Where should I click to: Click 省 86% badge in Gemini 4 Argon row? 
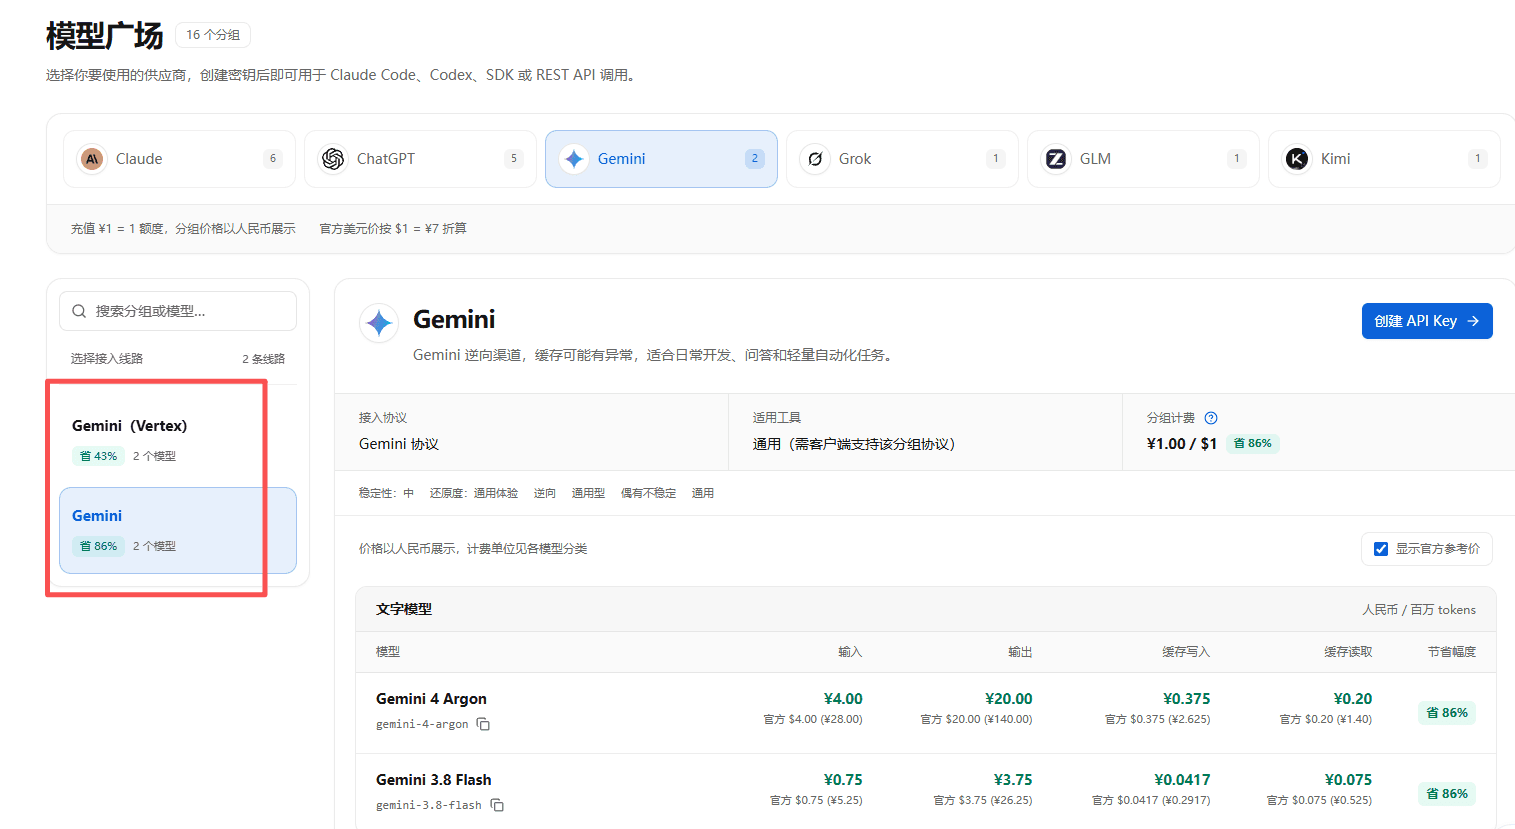click(1447, 713)
